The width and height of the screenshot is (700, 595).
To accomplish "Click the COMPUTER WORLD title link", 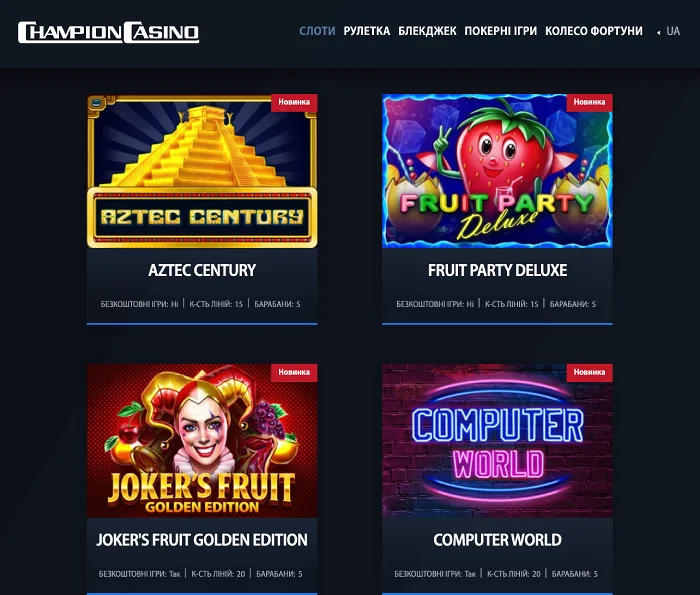I will [x=497, y=540].
